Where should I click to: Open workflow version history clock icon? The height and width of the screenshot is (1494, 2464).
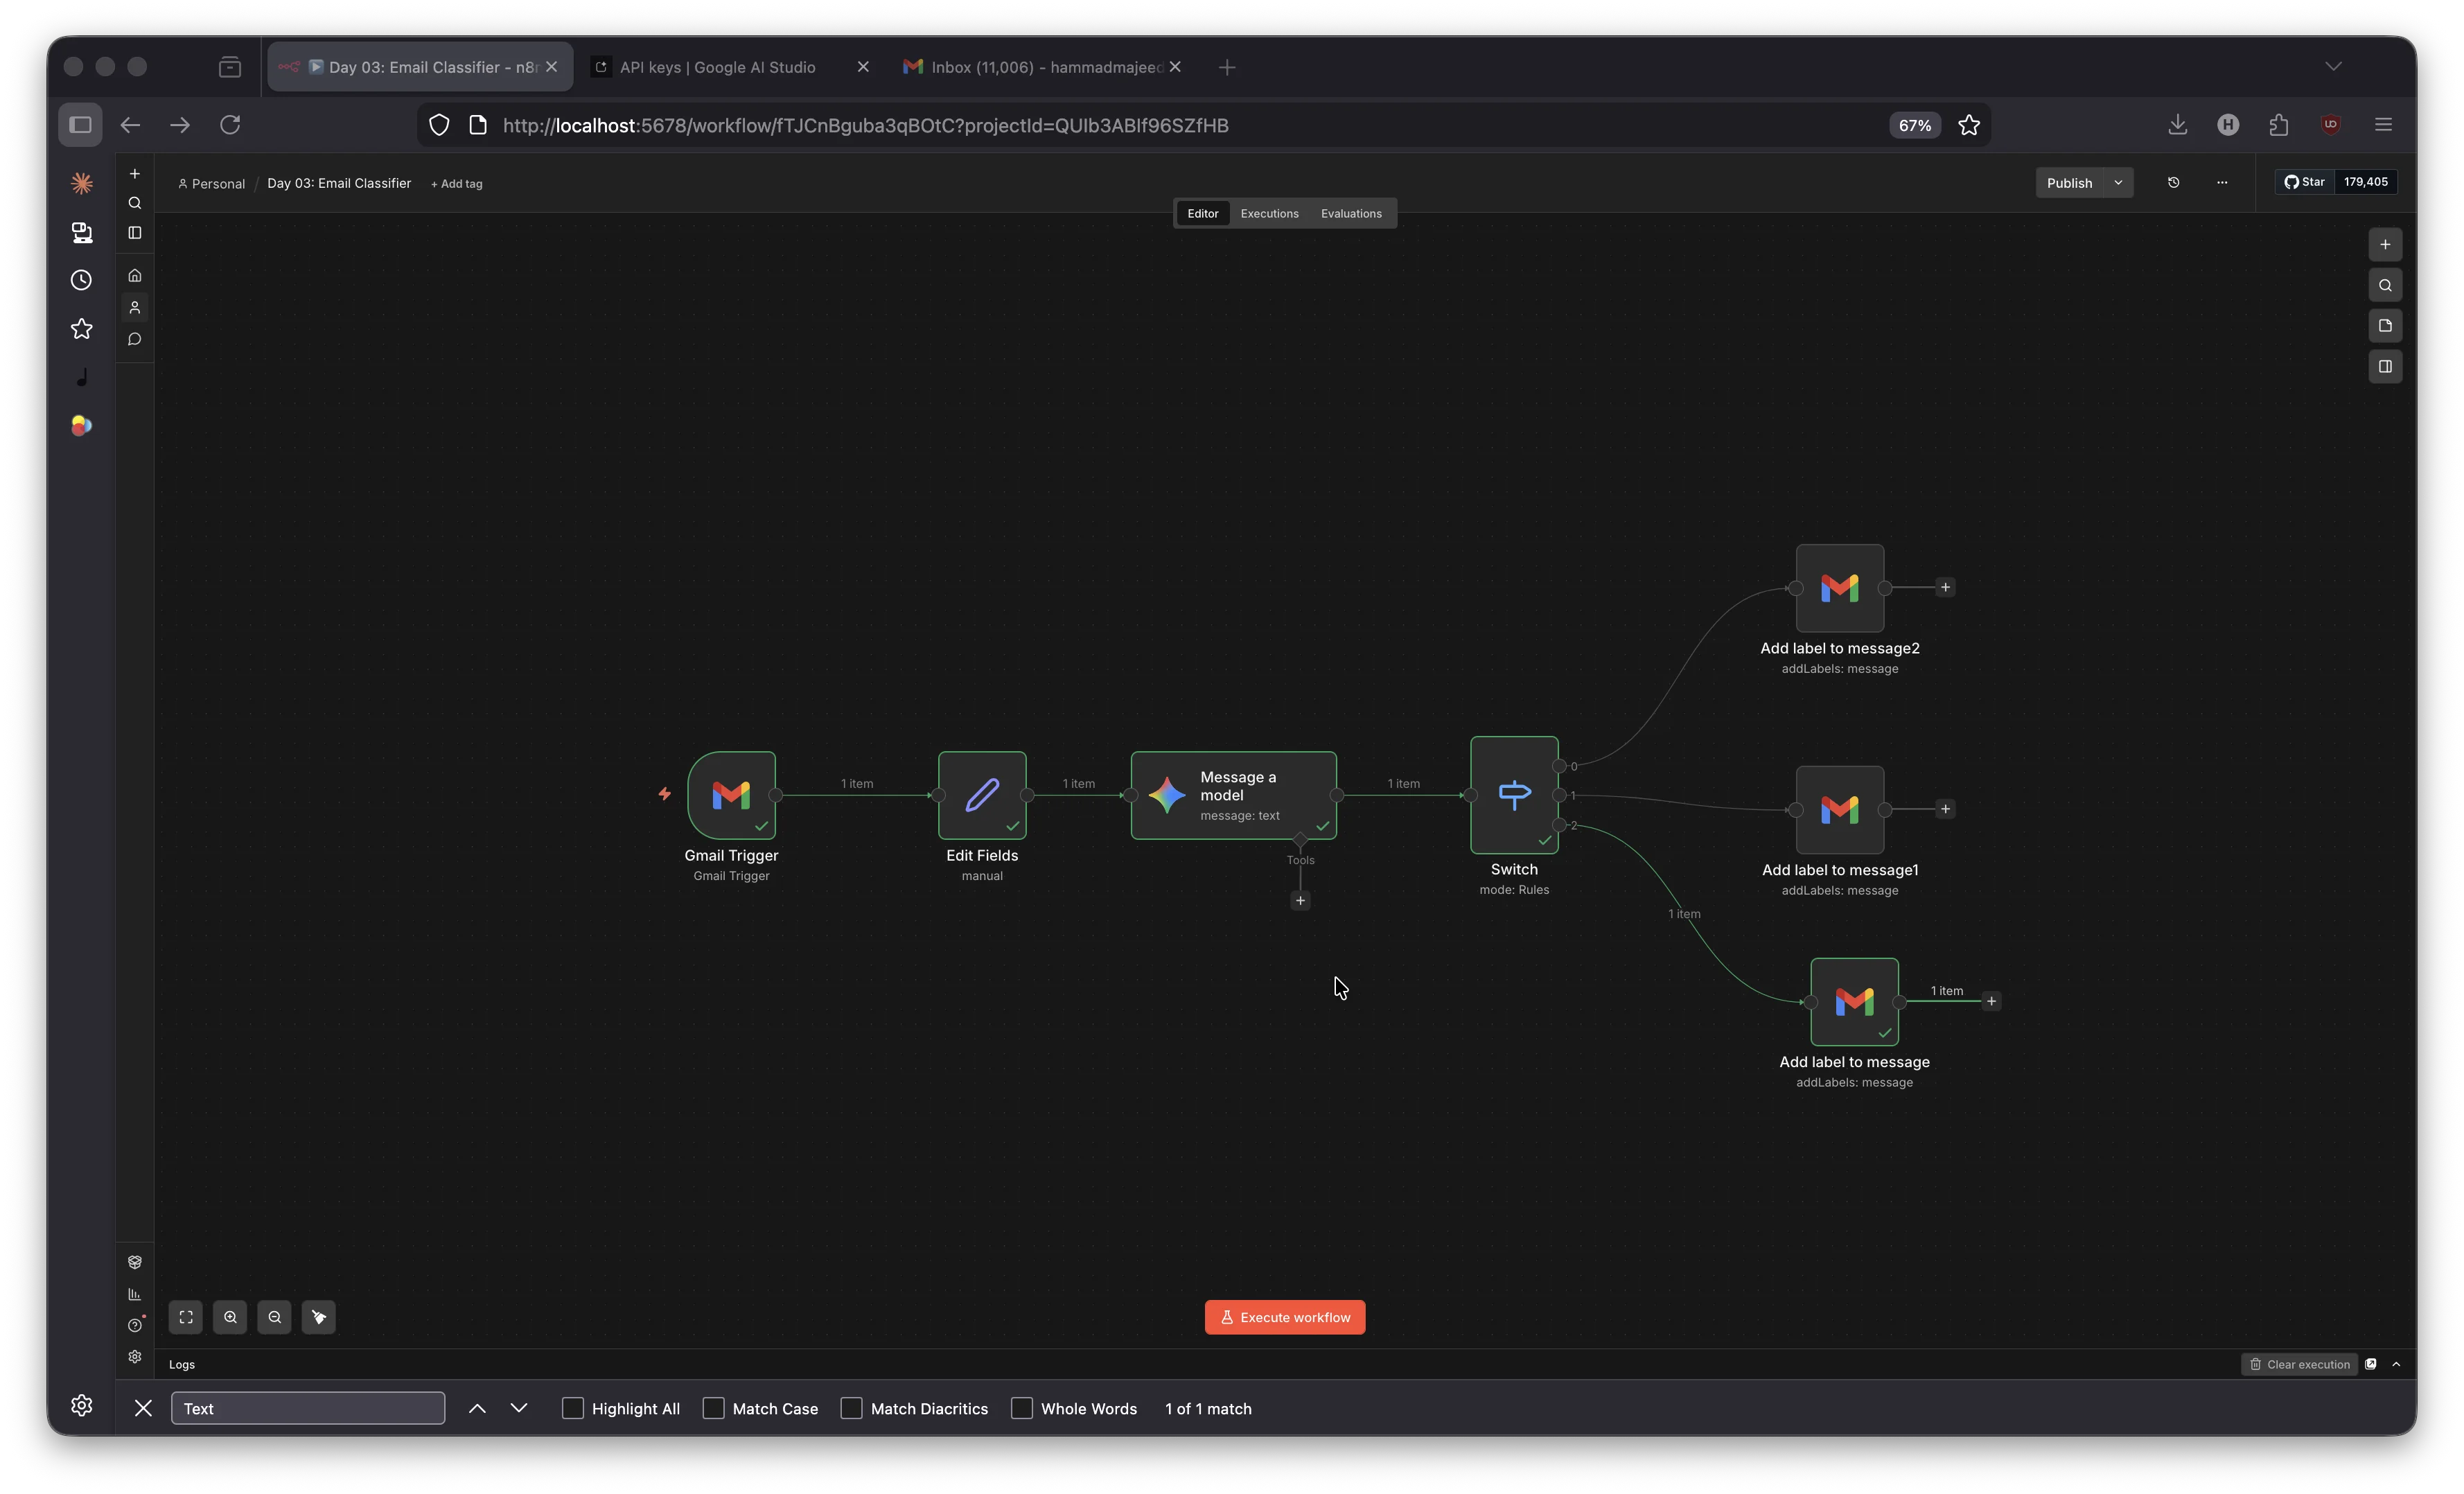point(2174,182)
